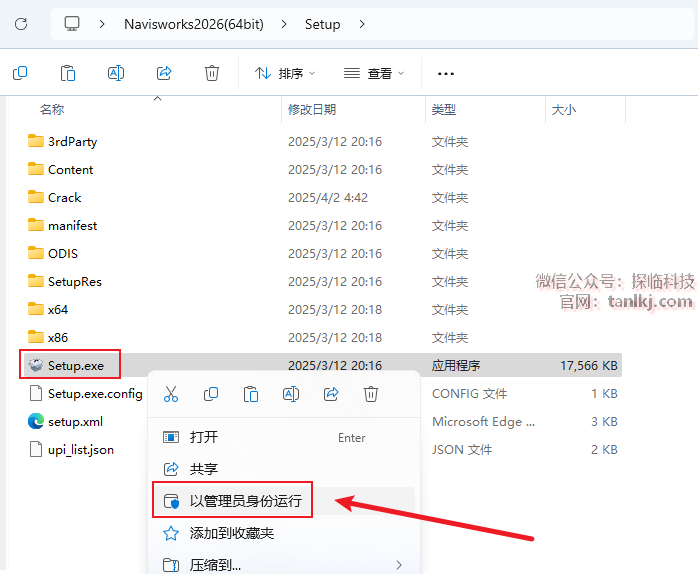
Task: Click the refresh icon in address bar
Action: [x=21, y=24]
